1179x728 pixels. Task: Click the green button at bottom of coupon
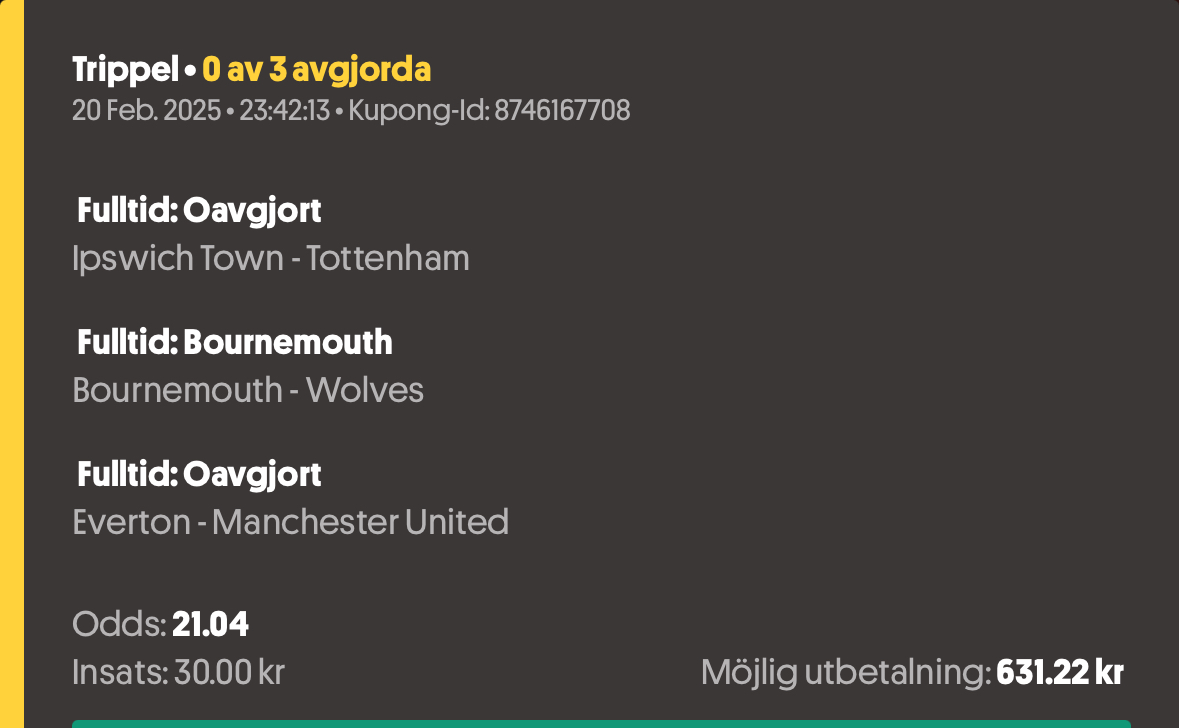click(x=602, y=724)
